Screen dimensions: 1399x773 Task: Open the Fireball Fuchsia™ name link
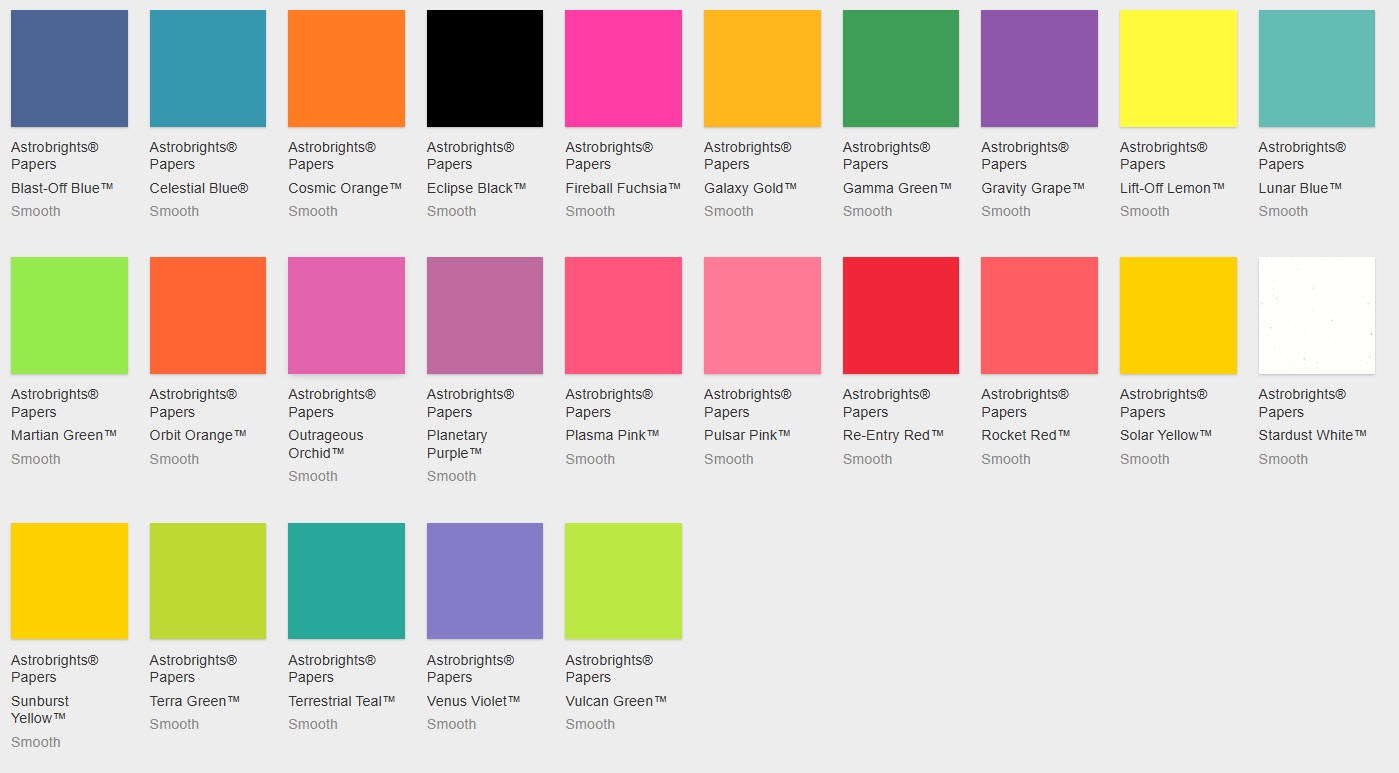[623, 188]
